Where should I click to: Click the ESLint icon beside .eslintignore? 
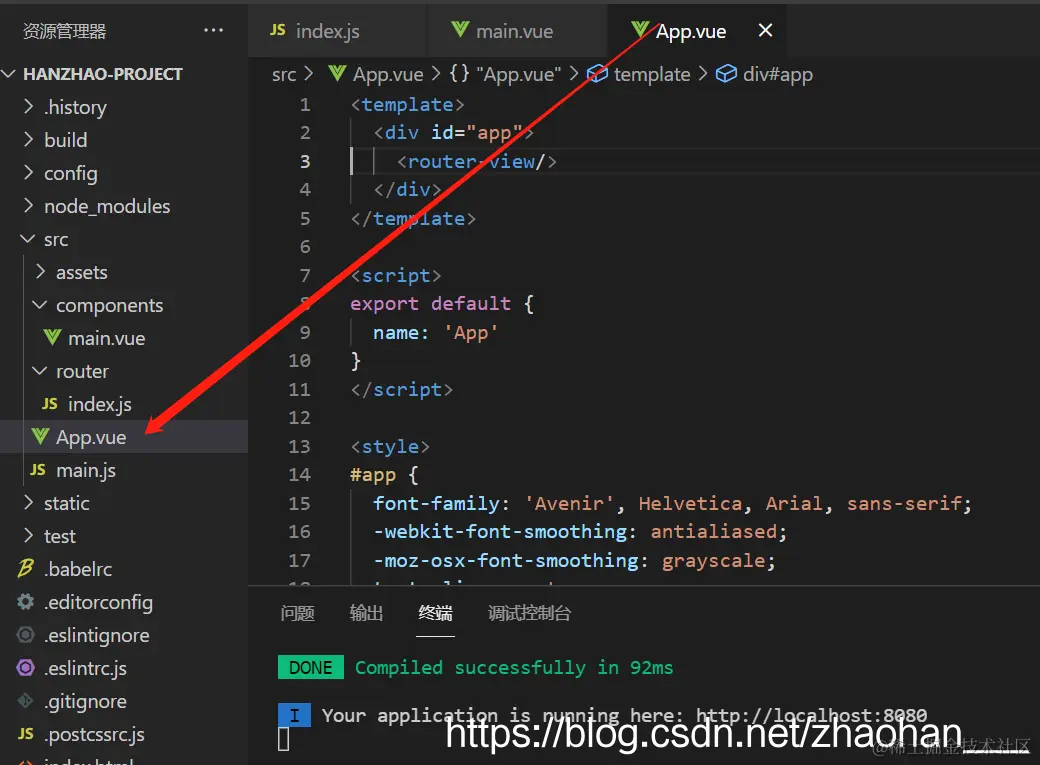tap(25, 635)
